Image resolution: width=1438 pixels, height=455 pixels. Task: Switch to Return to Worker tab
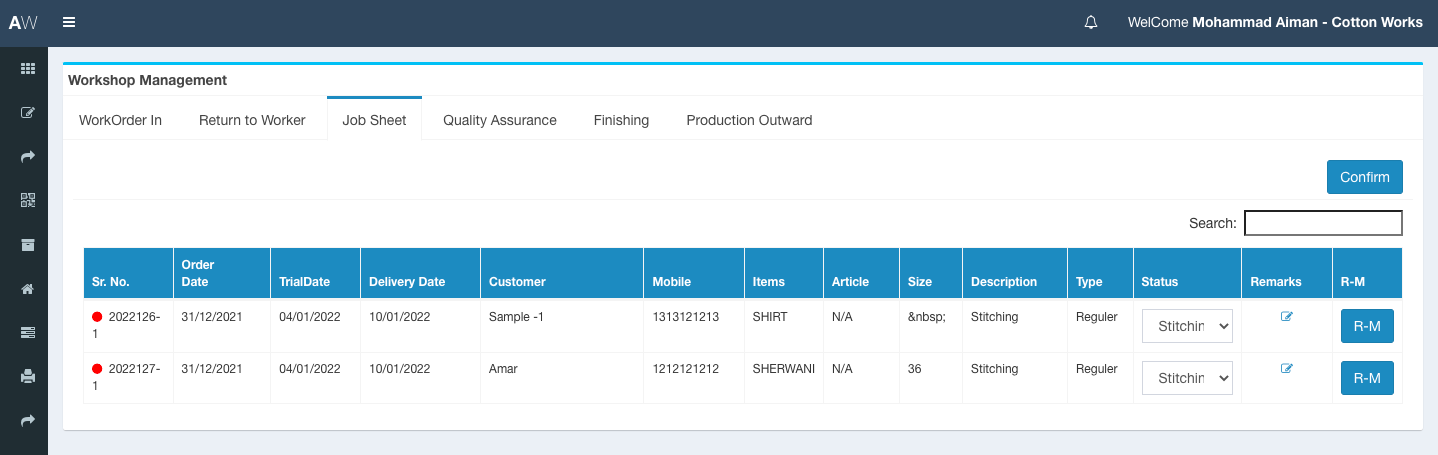click(x=252, y=120)
